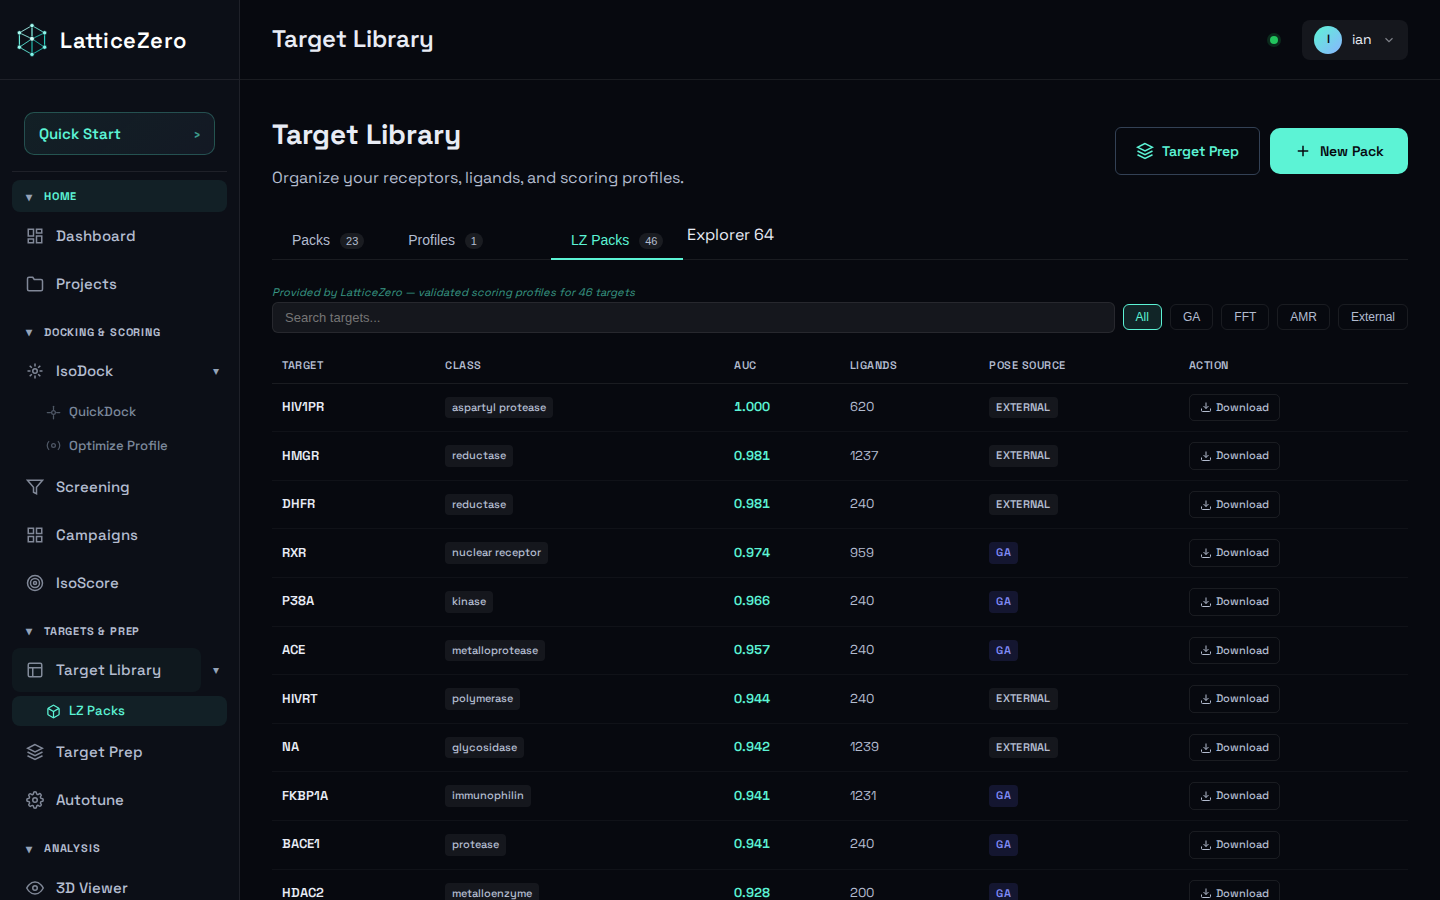Click EXTERNAL badge in HIVRT row

(x=1023, y=699)
